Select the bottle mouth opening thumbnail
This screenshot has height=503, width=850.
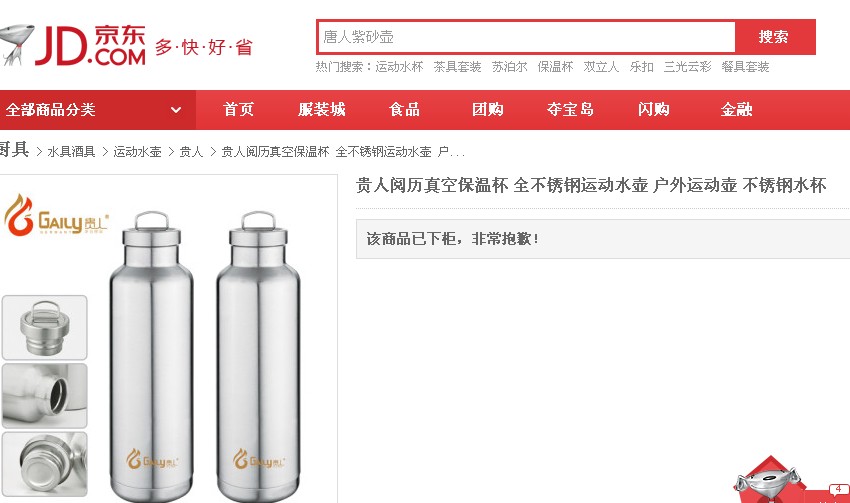coord(44,396)
